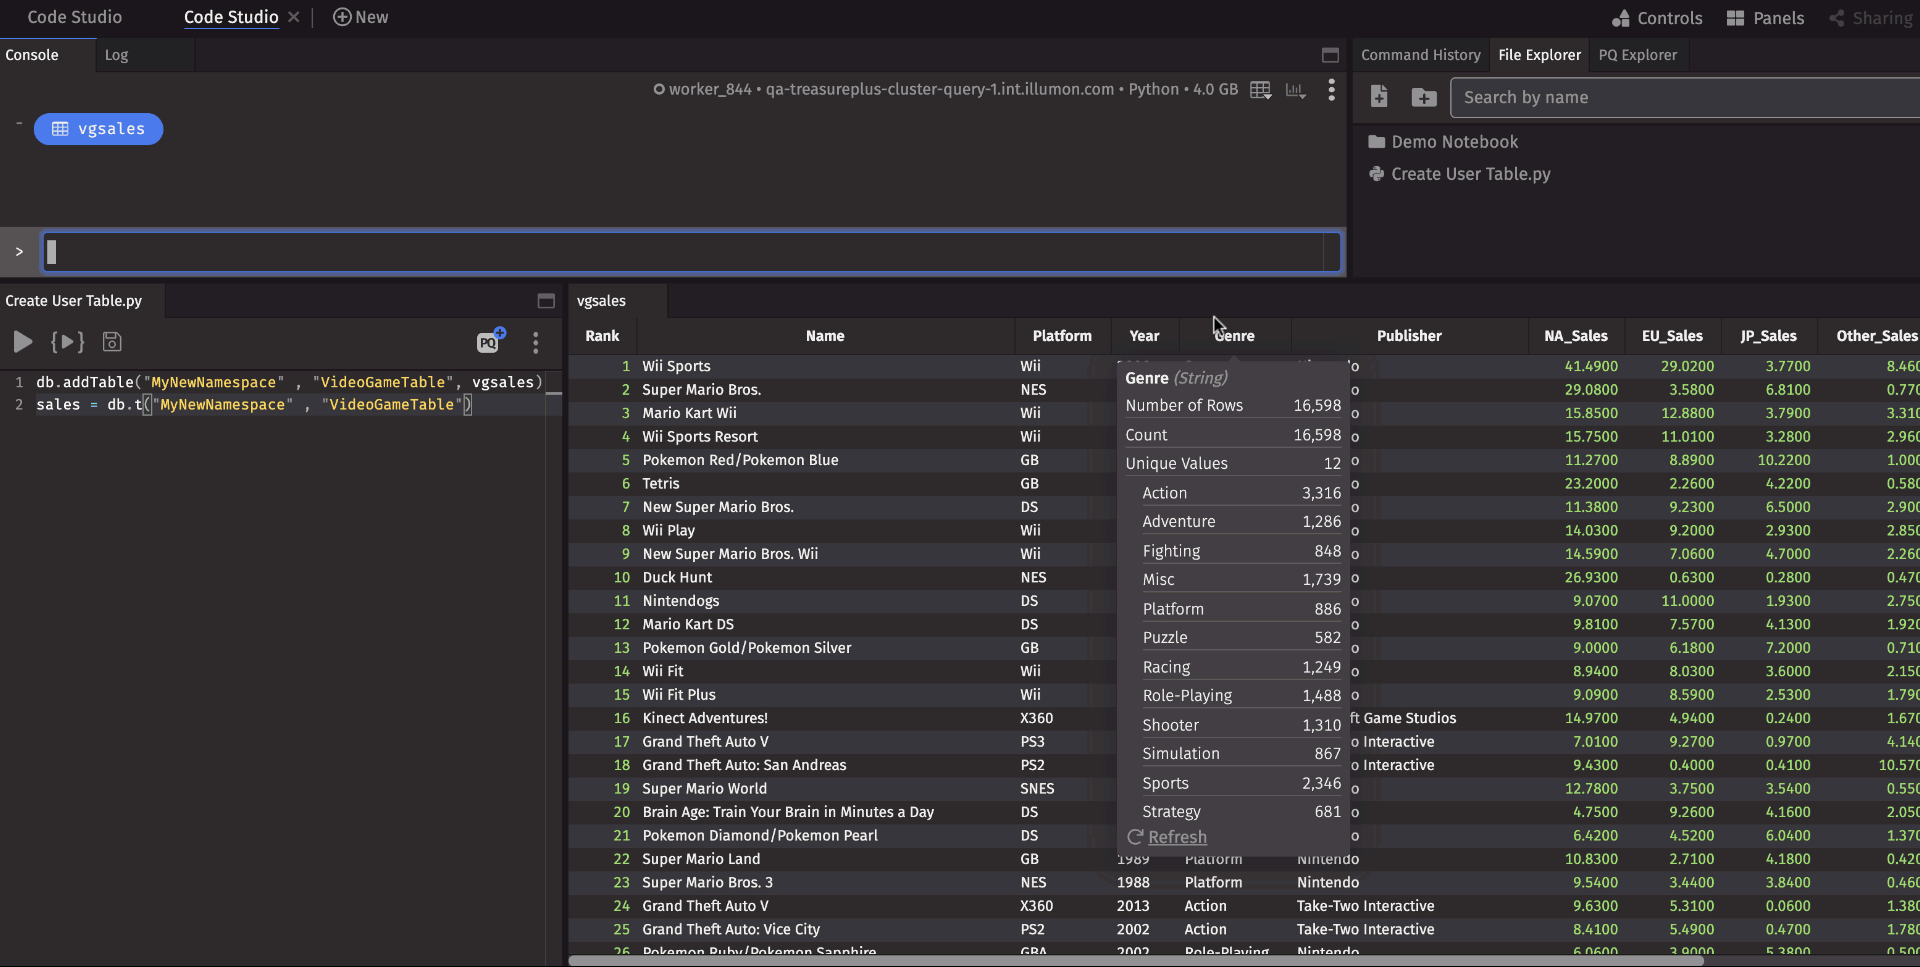Image resolution: width=1920 pixels, height=967 pixels.
Task: Focus the Search by name field
Action: click(x=1685, y=97)
